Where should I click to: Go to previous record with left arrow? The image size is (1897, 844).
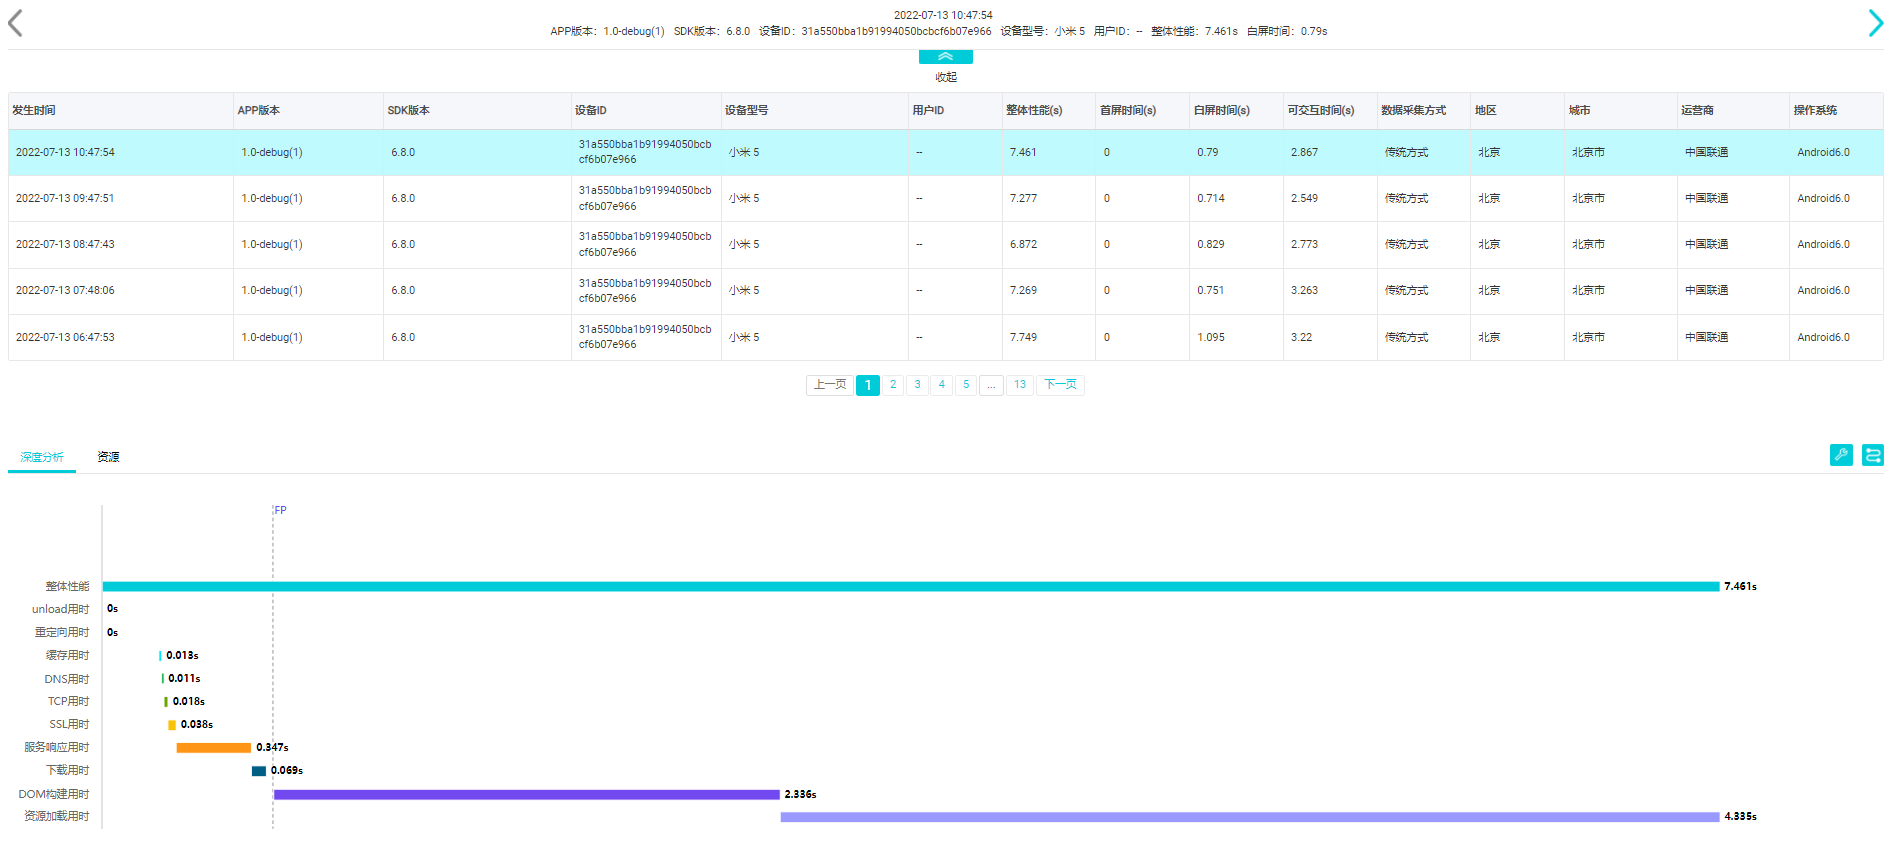[15, 23]
